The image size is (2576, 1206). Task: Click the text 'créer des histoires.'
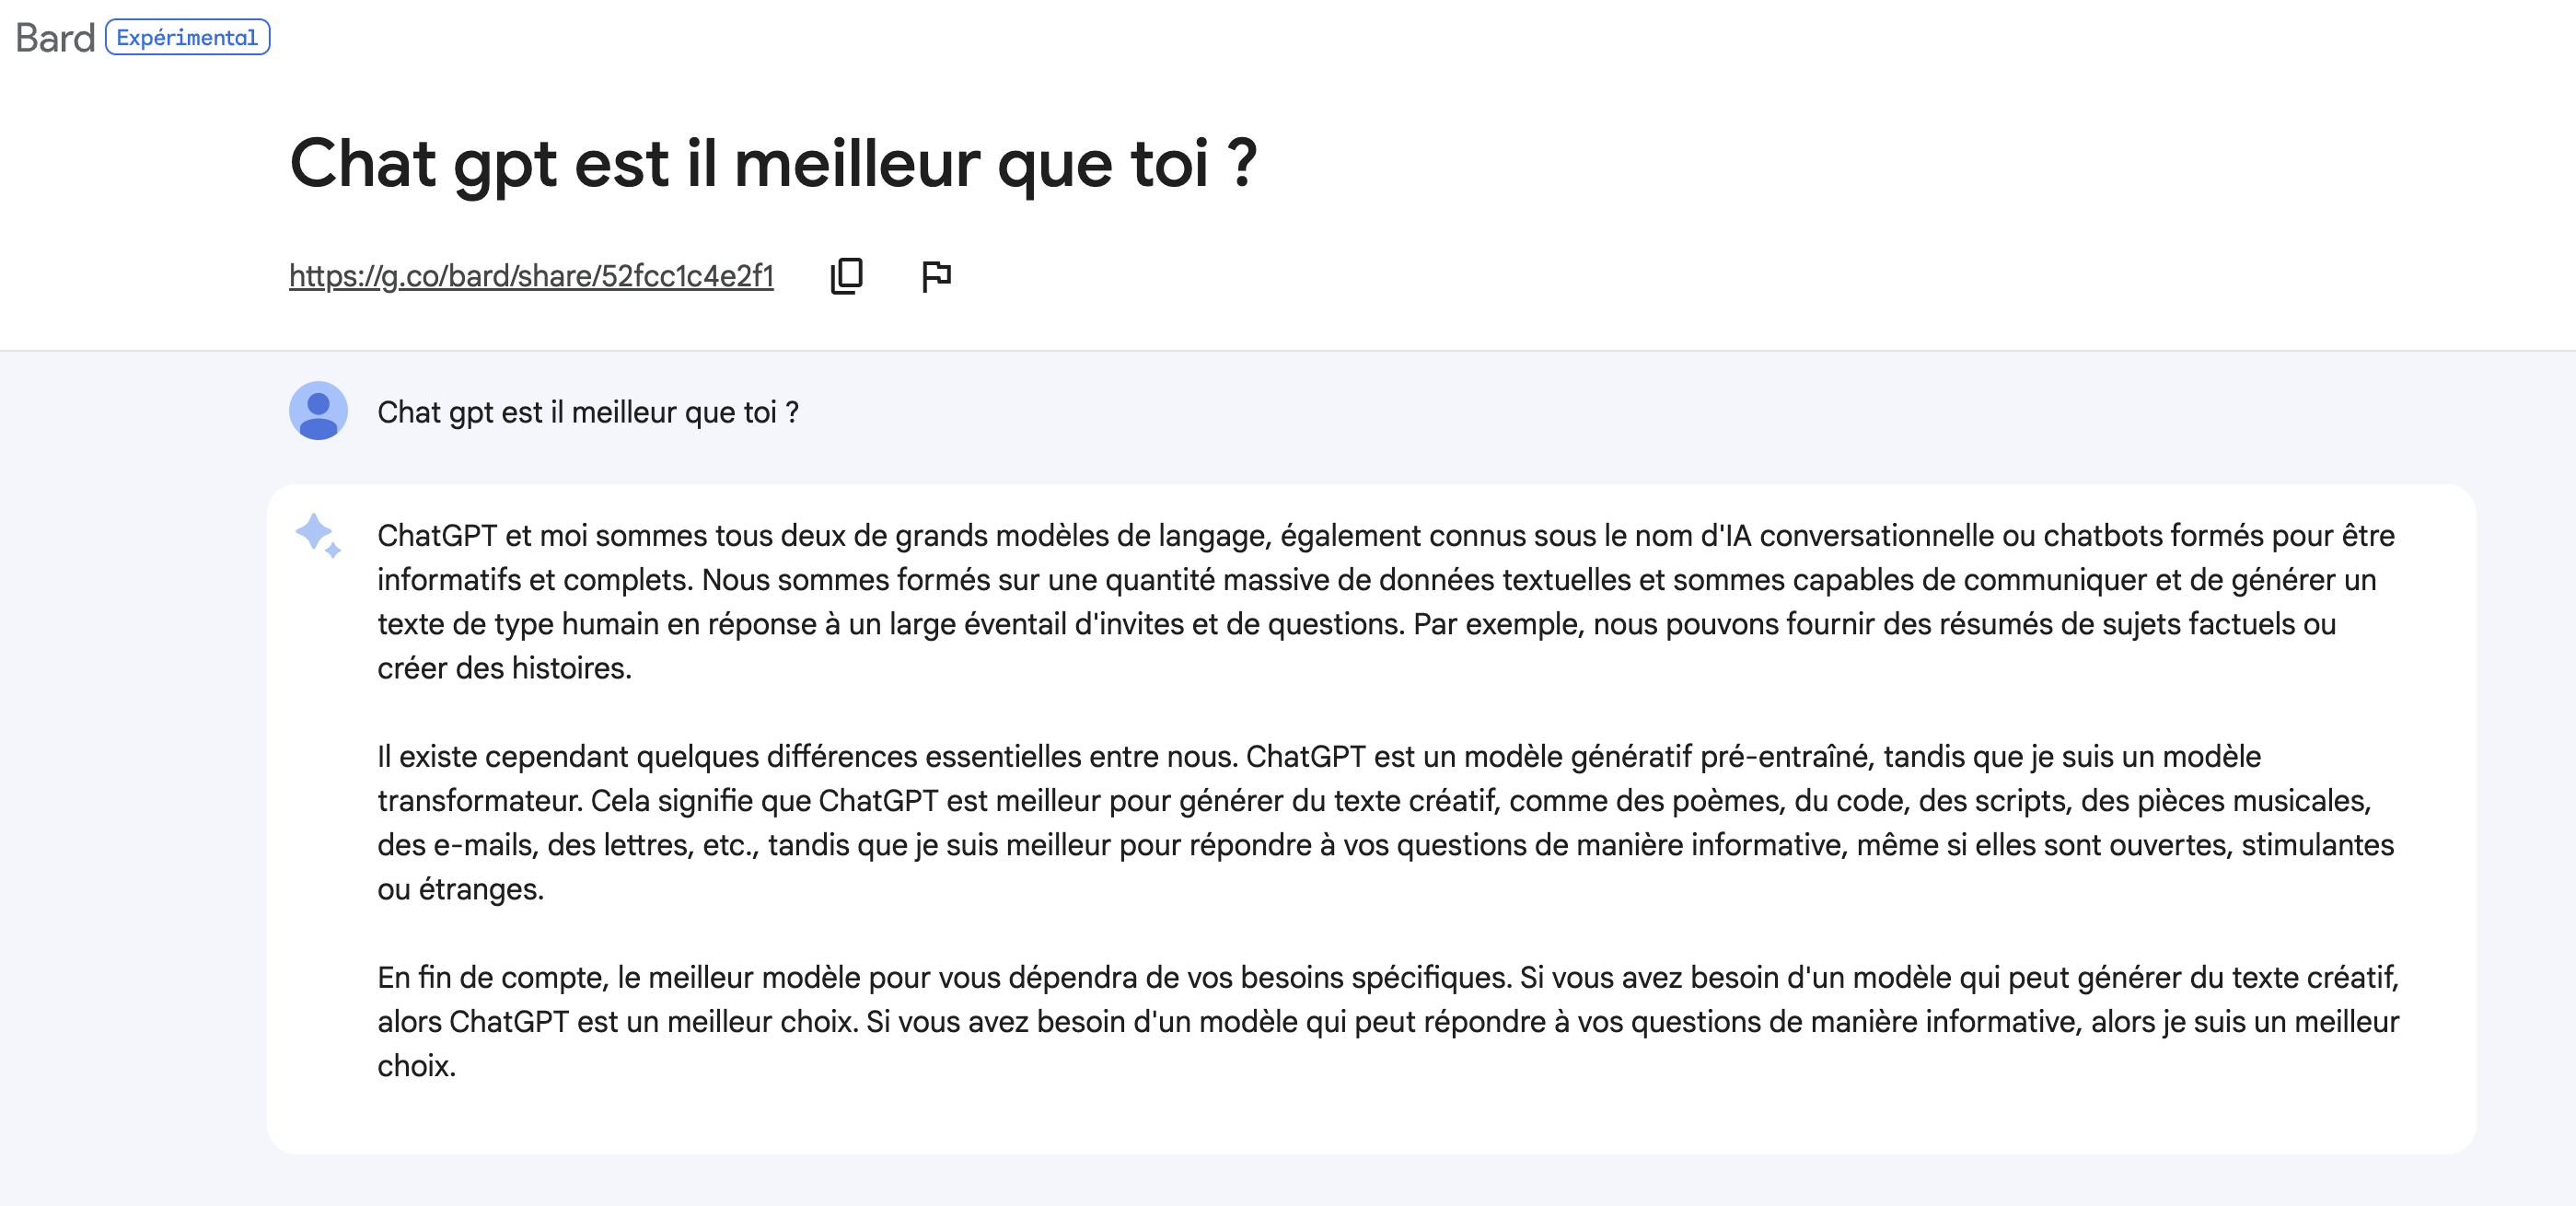tap(504, 668)
